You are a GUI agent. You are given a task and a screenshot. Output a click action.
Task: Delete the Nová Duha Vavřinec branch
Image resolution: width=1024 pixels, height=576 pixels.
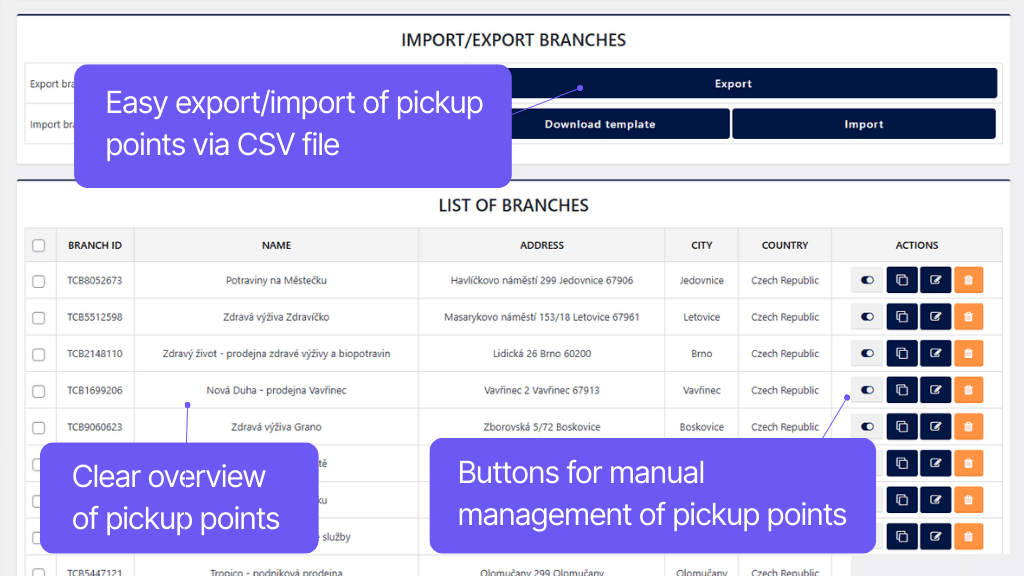click(968, 390)
